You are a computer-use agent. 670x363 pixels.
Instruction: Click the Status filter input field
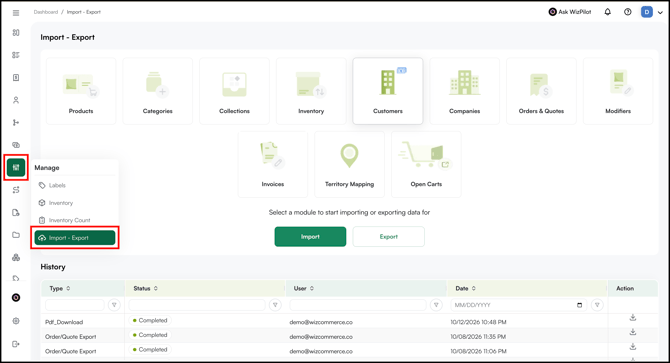pos(197,305)
